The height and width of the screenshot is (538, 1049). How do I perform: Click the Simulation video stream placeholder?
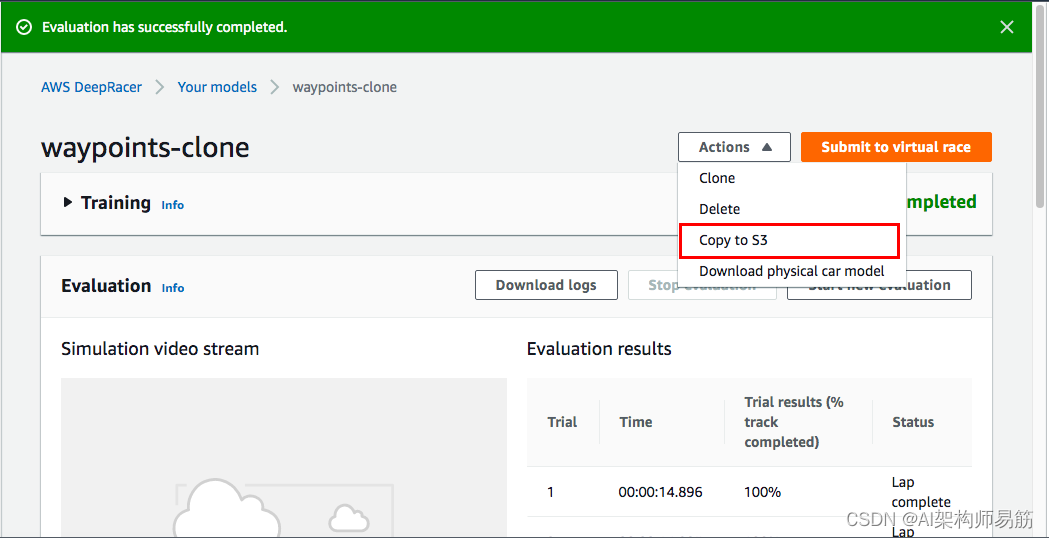pyautogui.click(x=284, y=457)
